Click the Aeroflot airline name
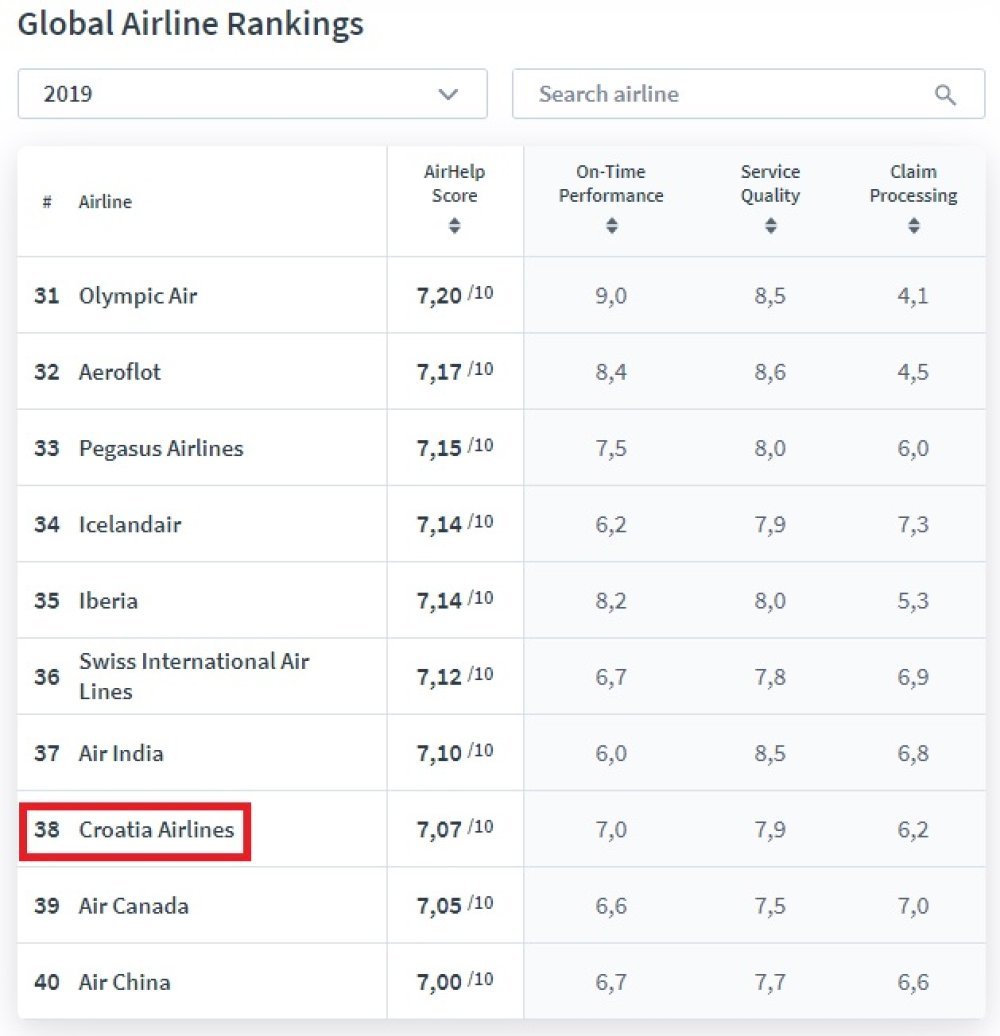1000x1036 pixels. [x=120, y=372]
